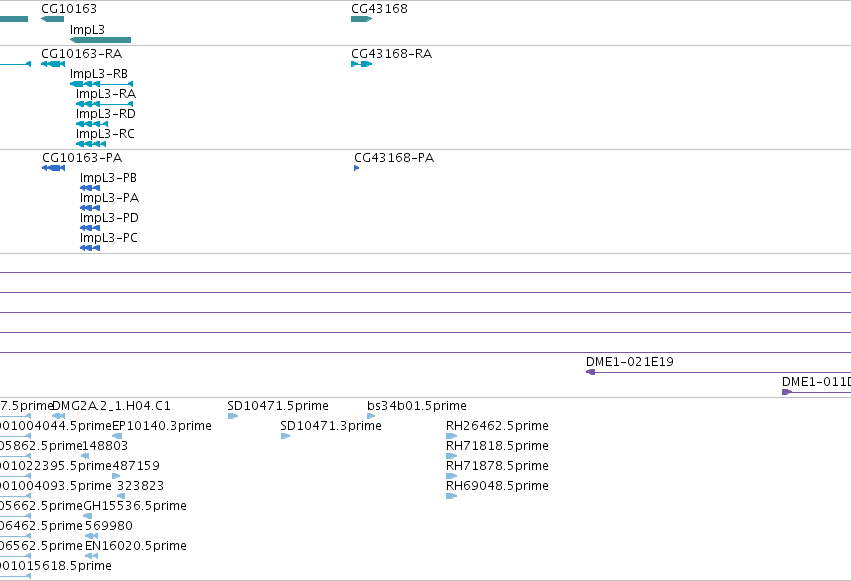
Task: Click the CG10163-PA protein glyph
Action: 54,168
